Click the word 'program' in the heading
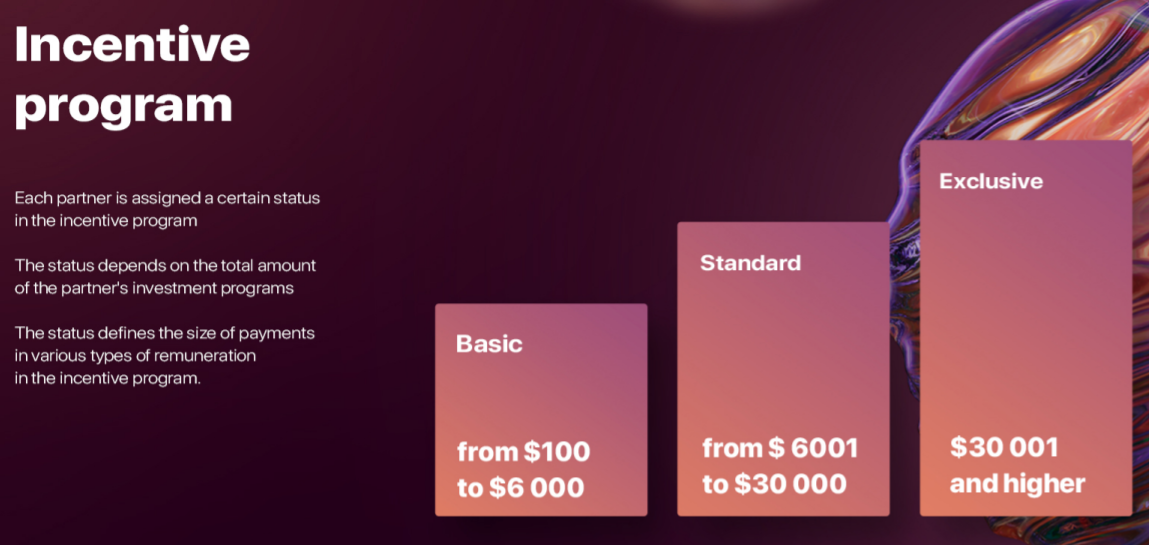The height and width of the screenshot is (545, 1149). coord(123,107)
